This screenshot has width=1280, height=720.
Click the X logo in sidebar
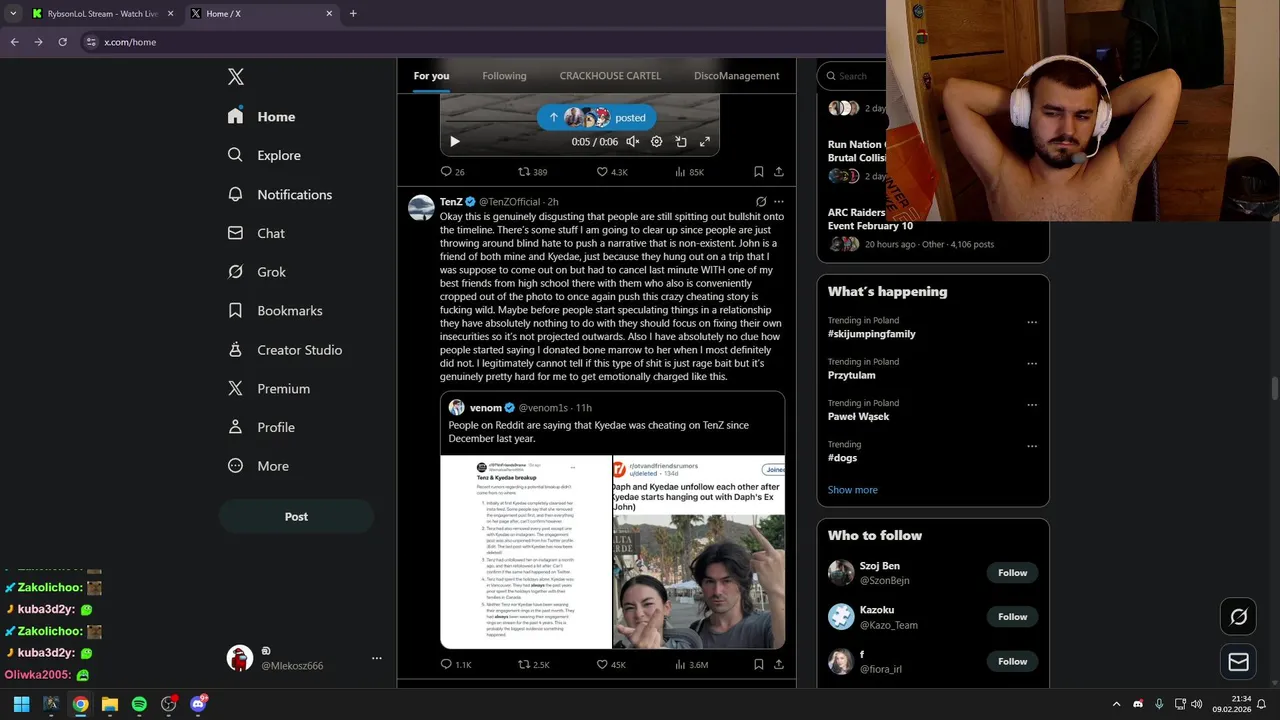click(x=235, y=77)
